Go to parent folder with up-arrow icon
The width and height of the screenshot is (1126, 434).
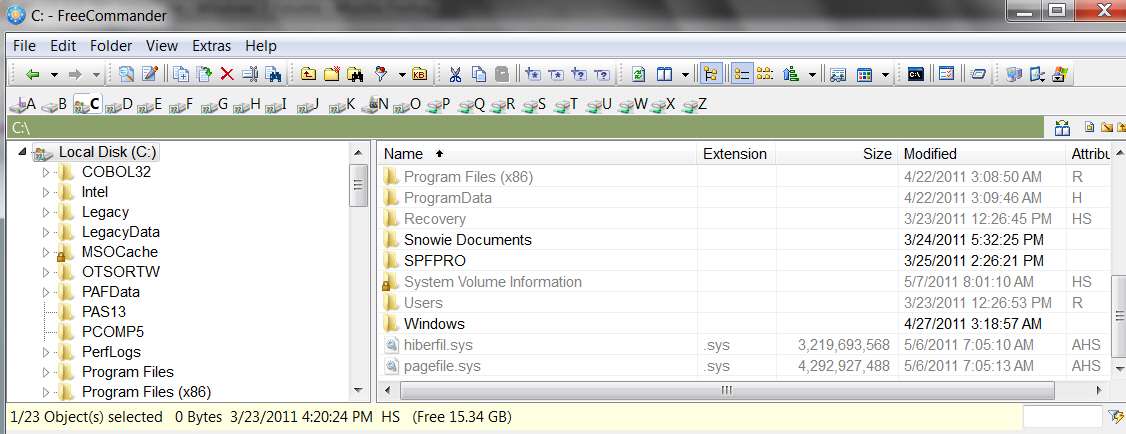tap(309, 74)
